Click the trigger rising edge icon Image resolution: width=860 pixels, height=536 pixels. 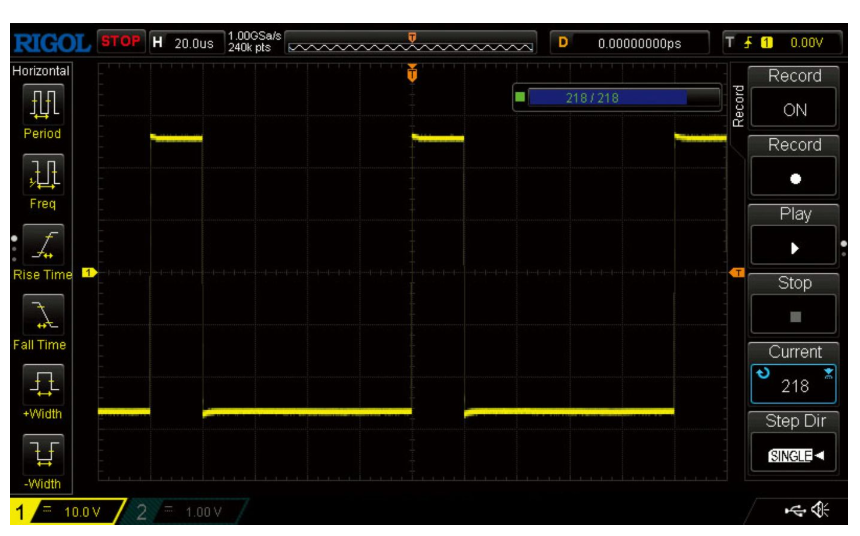point(748,42)
